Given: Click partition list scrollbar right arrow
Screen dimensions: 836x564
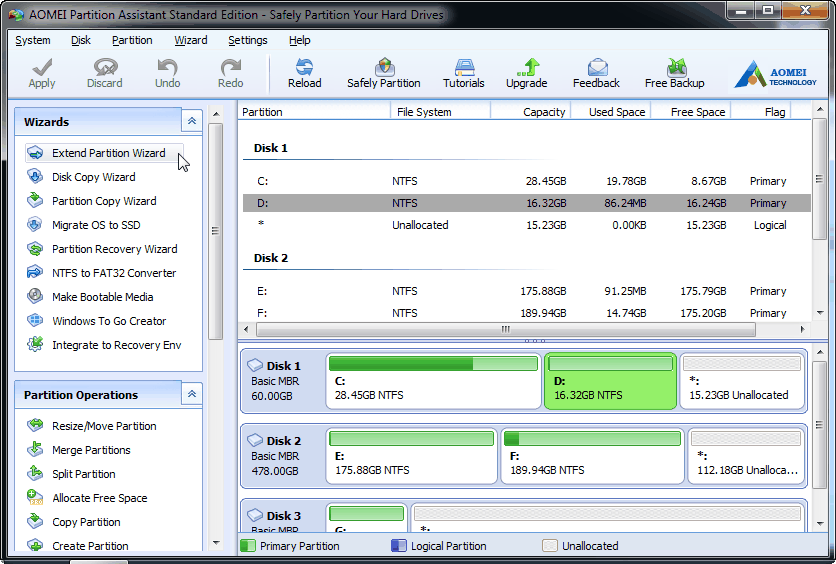Looking at the screenshot, I should [x=802, y=329].
